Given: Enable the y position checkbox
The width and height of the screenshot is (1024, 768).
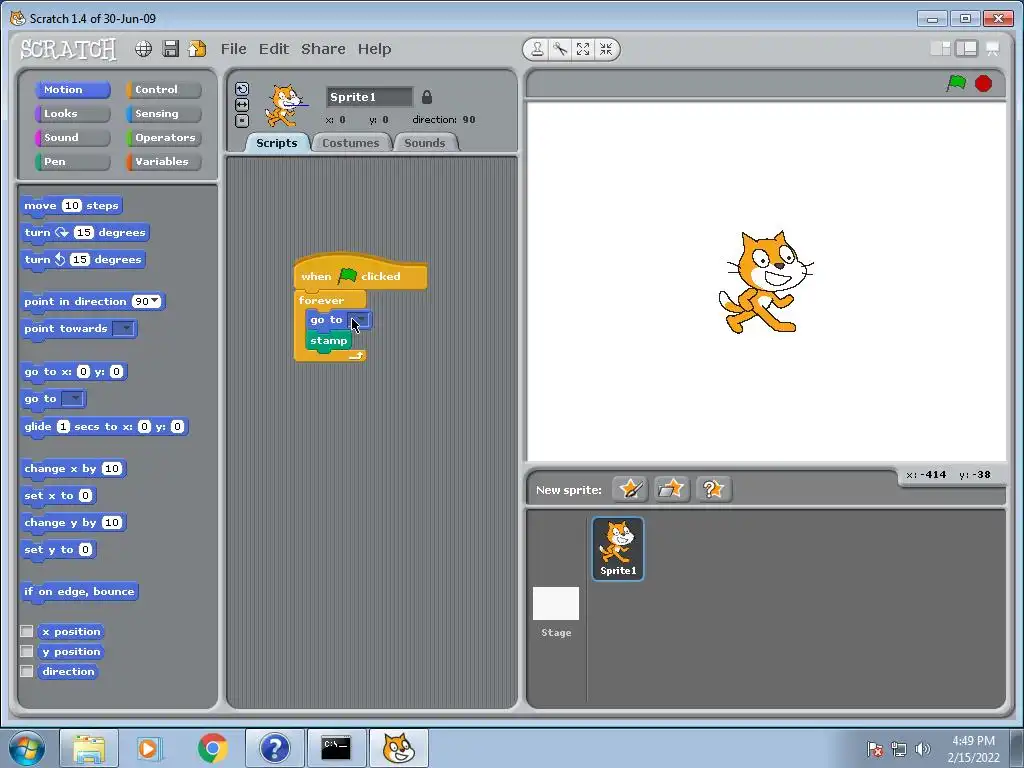Looking at the screenshot, I should pos(27,651).
